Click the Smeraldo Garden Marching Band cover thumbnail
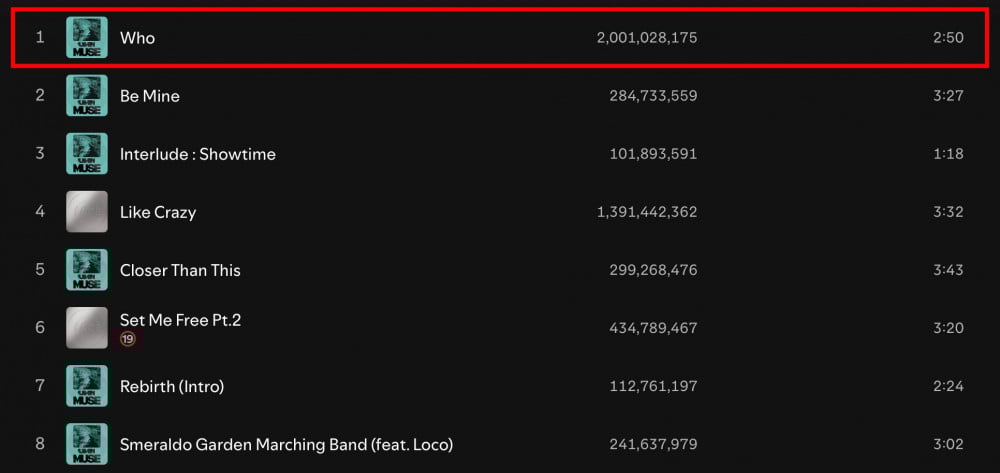Image resolution: width=1000 pixels, height=473 pixels. 87,444
